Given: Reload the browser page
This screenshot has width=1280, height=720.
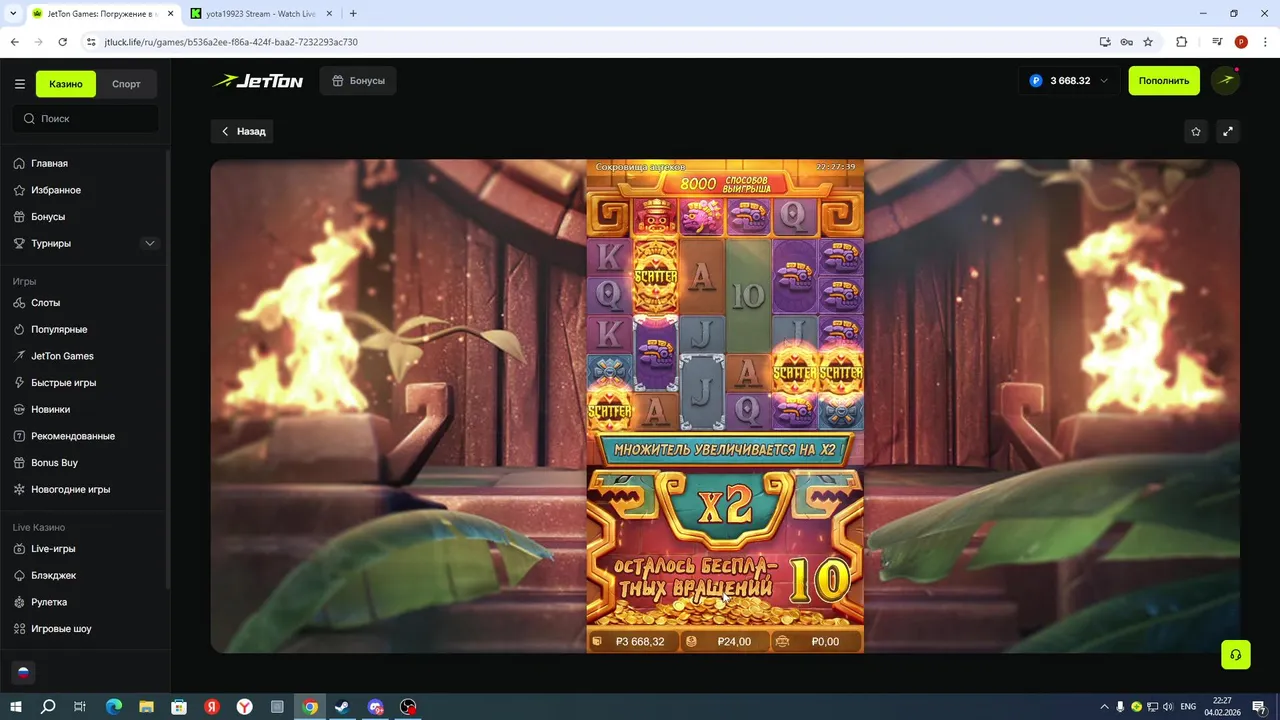Looking at the screenshot, I should click(x=63, y=42).
